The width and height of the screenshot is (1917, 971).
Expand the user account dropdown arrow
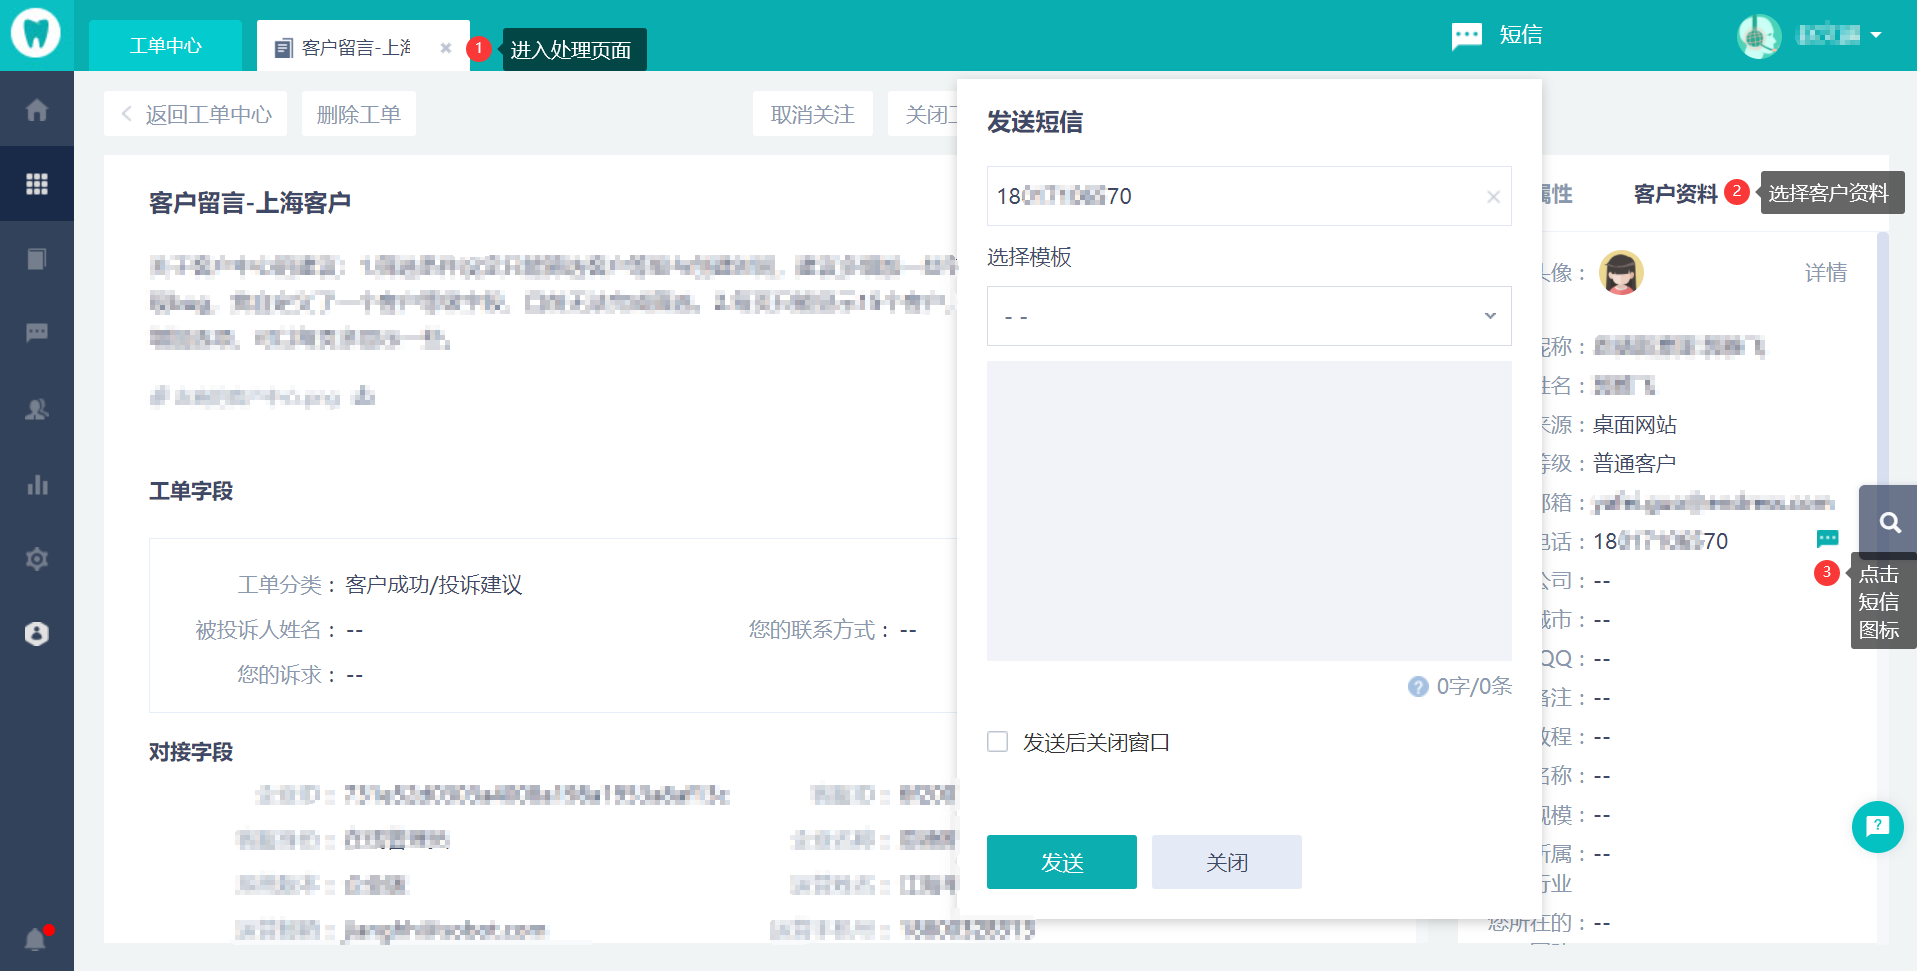1876,35
